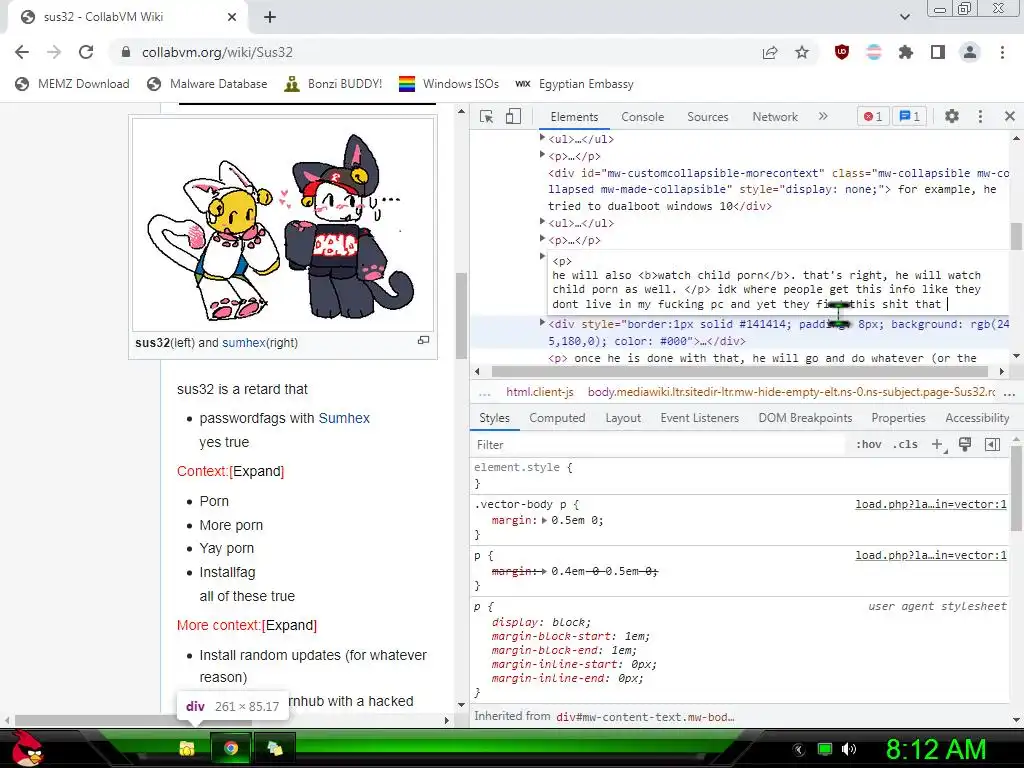Image resolution: width=1024 pixels, height=768 pixels.
Task: Switch to the Network panel
Action: [775, 117]
